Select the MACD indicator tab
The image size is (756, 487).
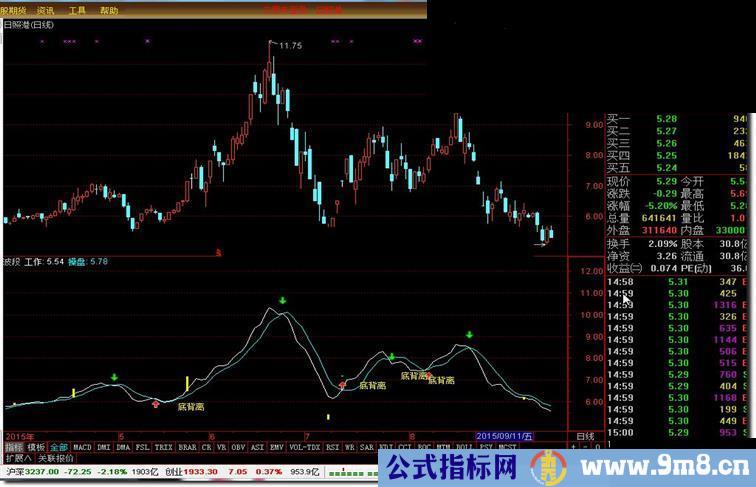[82, 447]
